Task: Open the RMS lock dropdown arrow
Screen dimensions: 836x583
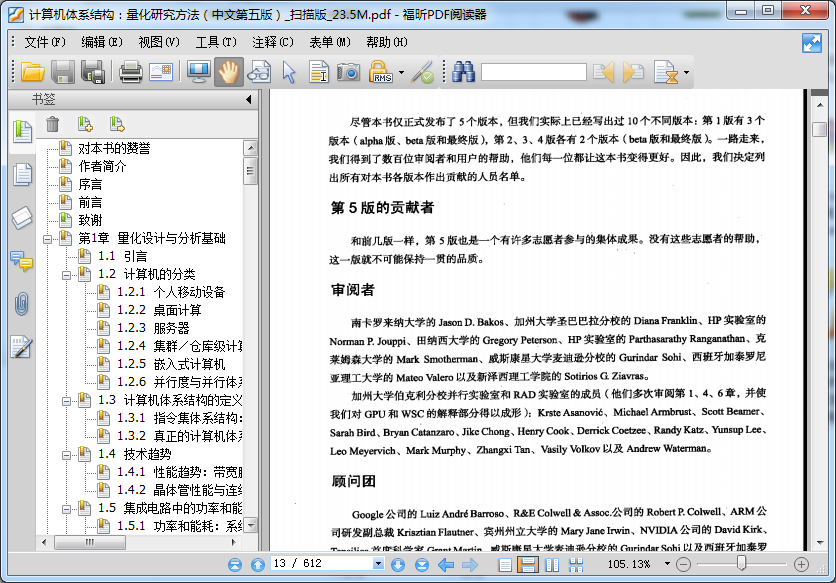Action: click(x=401, y=73)
